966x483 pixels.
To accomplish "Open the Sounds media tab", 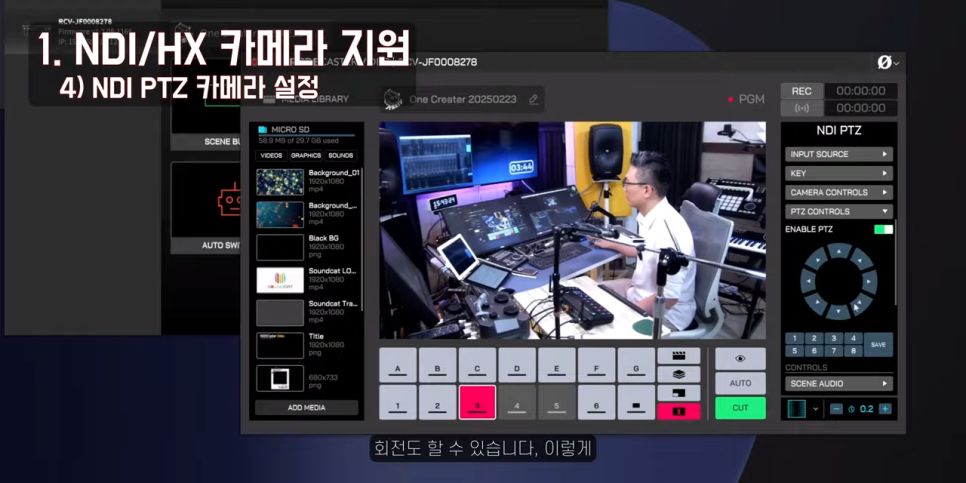I will pyautogui.click(x=341, y=156).
